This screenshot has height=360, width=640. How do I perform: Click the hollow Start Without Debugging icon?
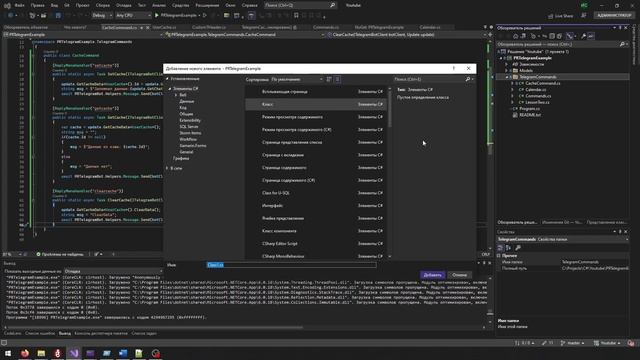coord(205,16)
